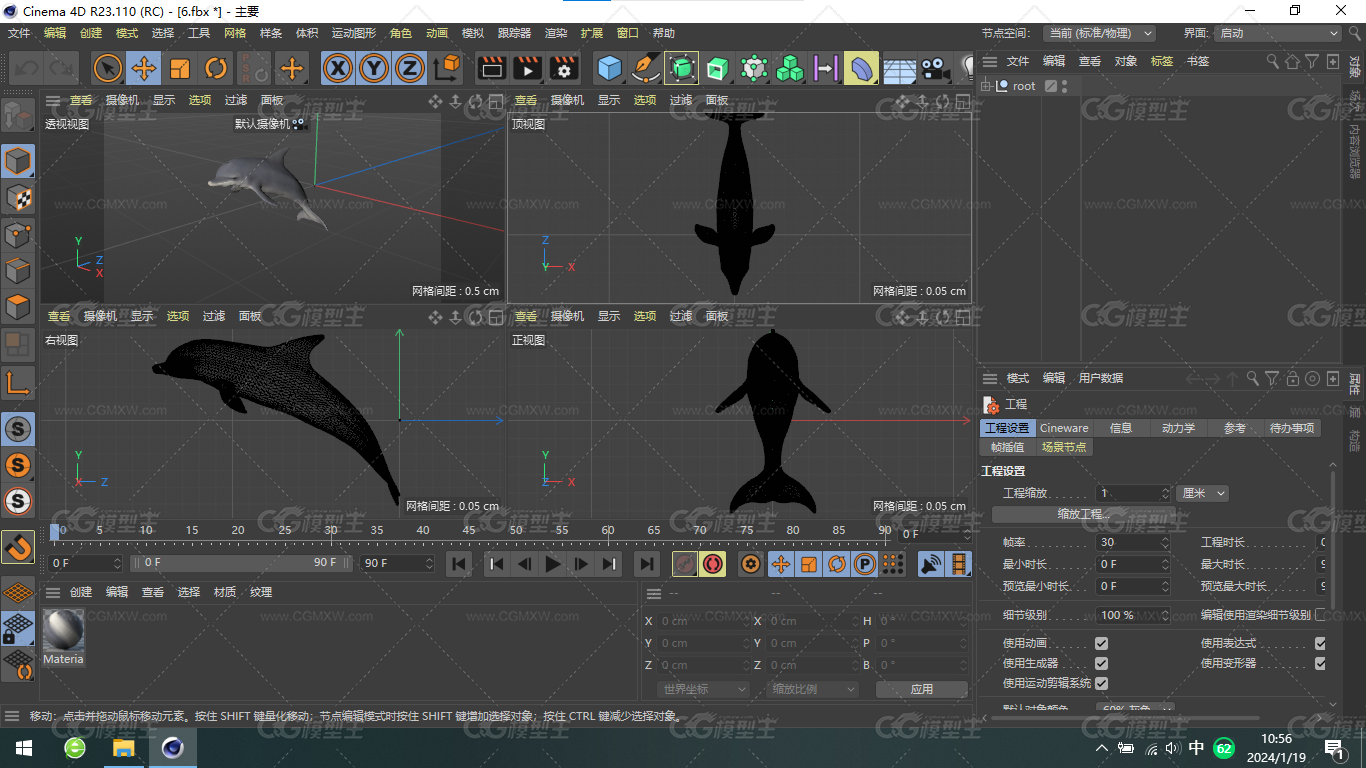Screen dimensions: 1366x768
Task: Click the 工程缩放 value stepper arrows
Action: pos(1165,493)
